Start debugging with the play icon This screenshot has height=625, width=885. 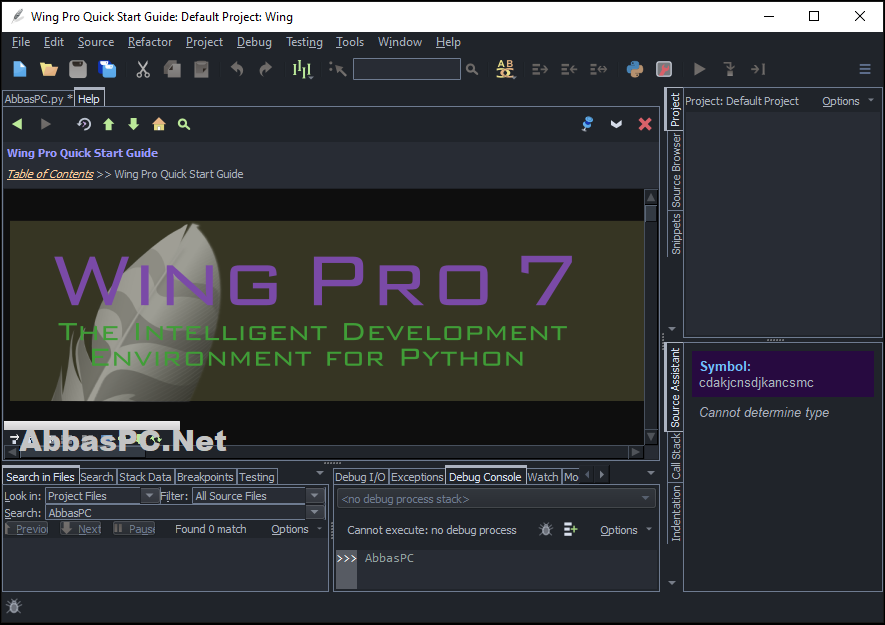699,69
